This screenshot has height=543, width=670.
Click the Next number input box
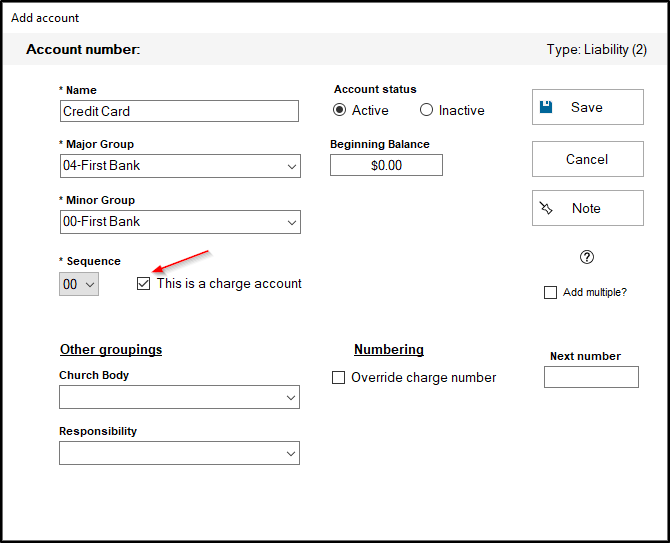tap(590, 377)
